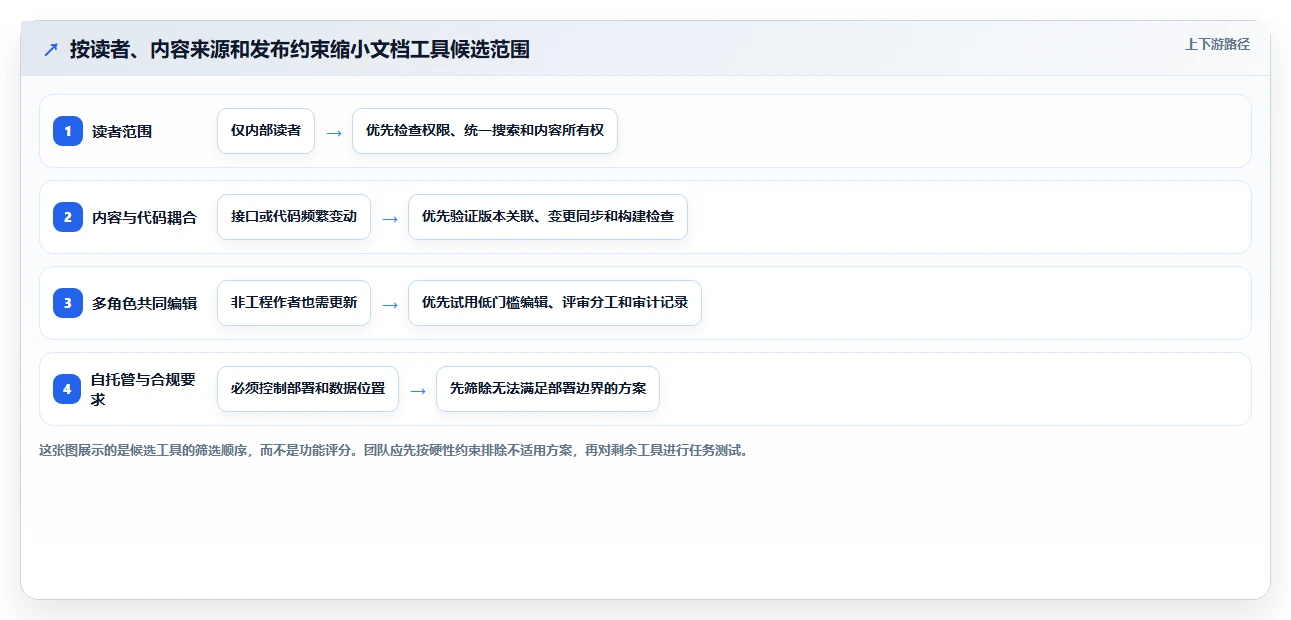
Task: Click the 优先检查权限、统一搜索和内容所有权 box
Action: tap(485, 131)
